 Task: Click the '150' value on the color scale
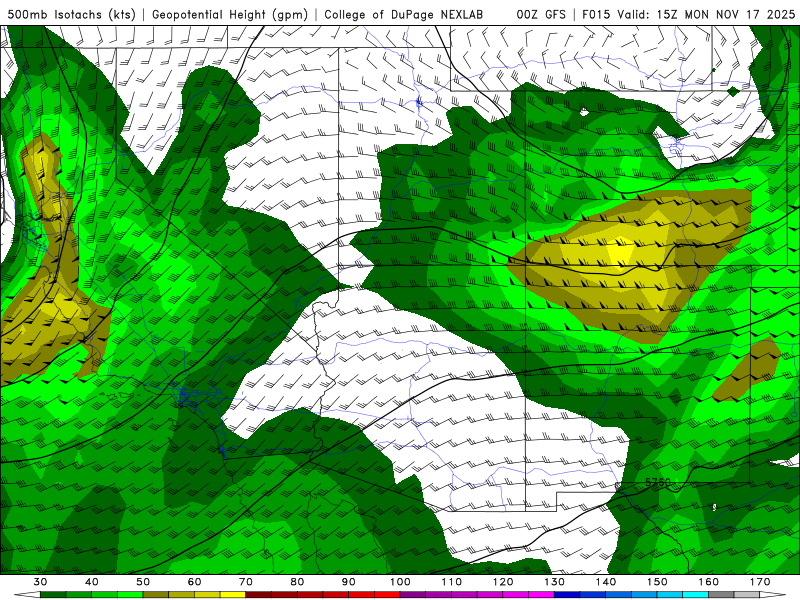(657, 582)
